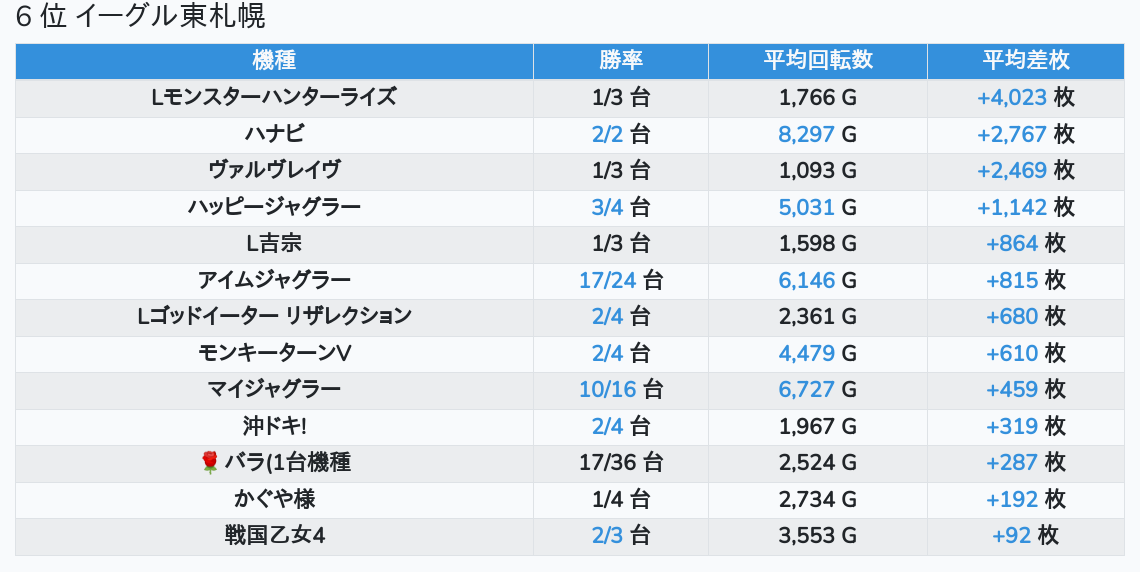This screenshot has height=572, width=1140.
Task: Select the 3/4 win rate link
Action: 607,207
